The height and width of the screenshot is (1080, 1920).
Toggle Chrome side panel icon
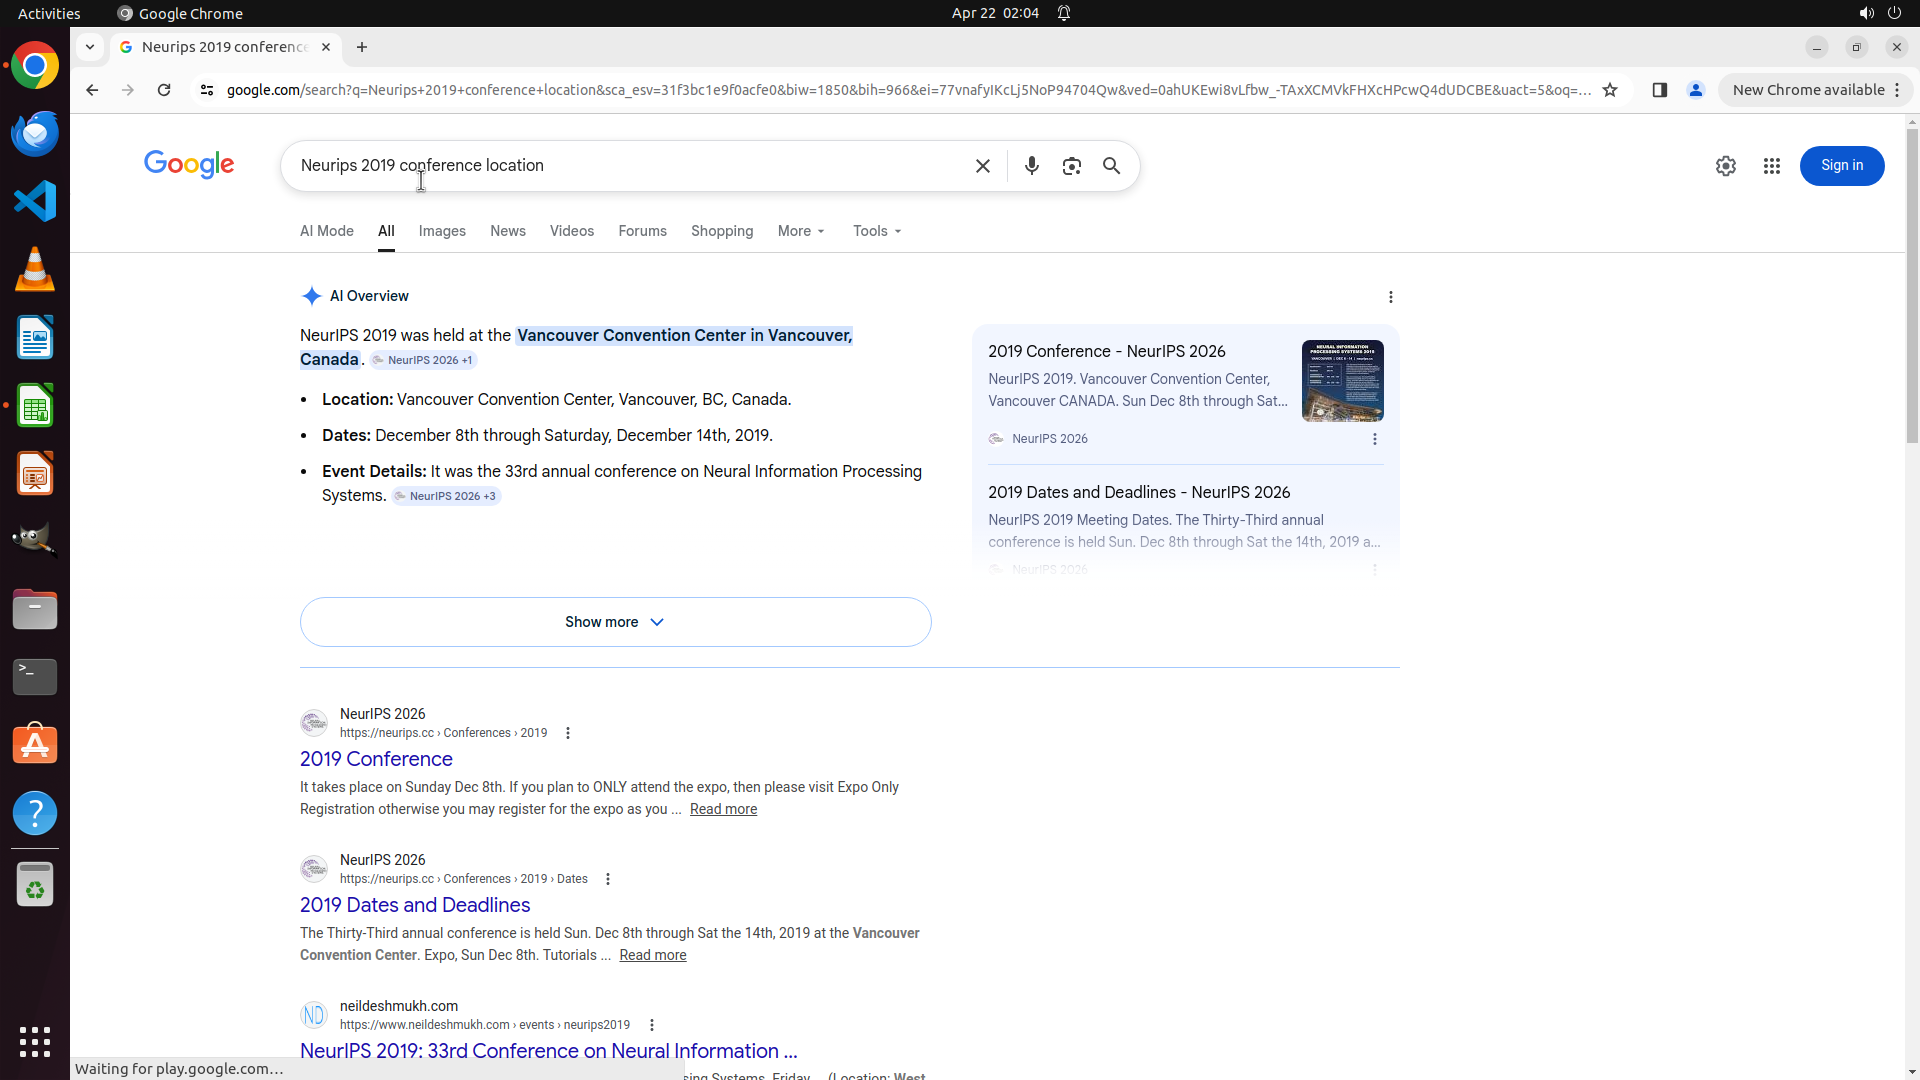[x=1659, y=90]
